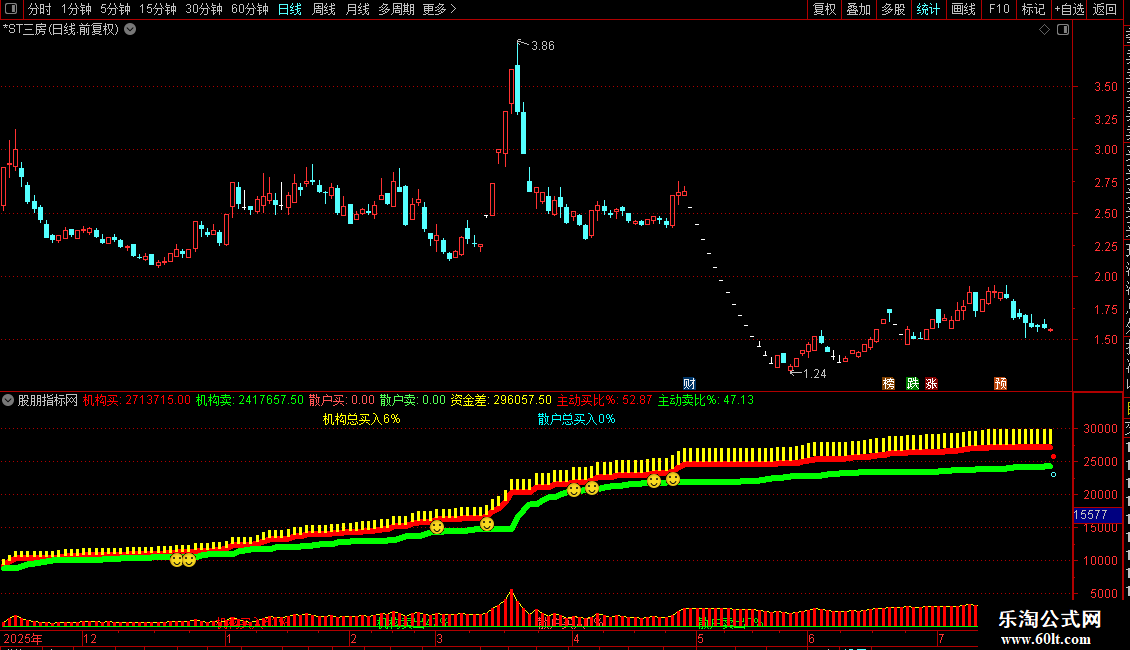Select the 60分钟 period
The image size is (1130, 650).
pos(250,9)
